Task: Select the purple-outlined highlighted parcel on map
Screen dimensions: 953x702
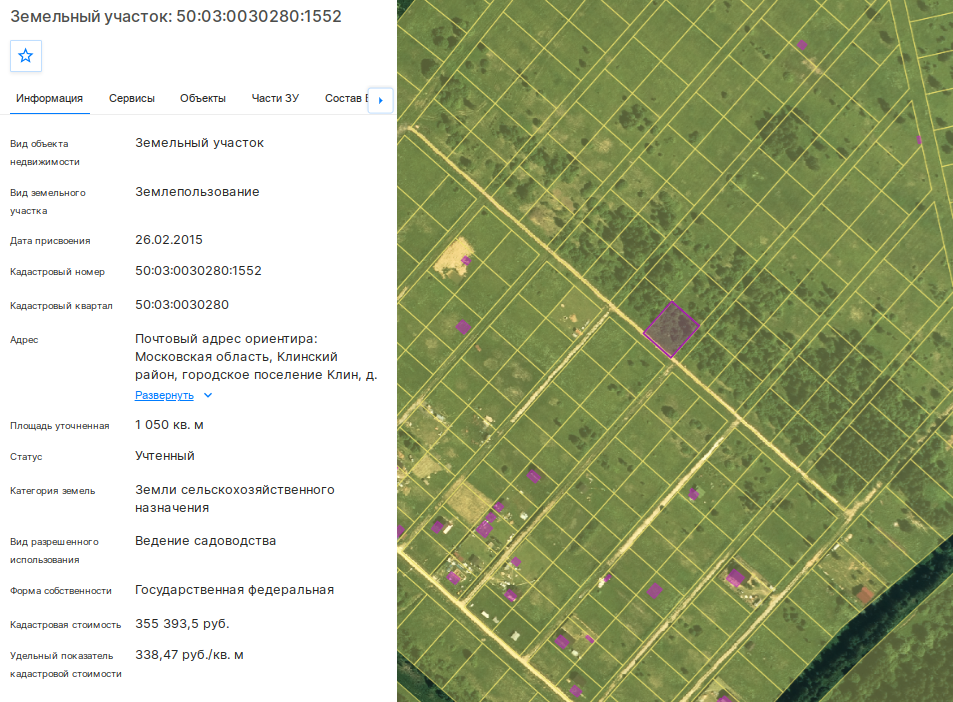Action: pyautogui.click(x=671, y=329)
